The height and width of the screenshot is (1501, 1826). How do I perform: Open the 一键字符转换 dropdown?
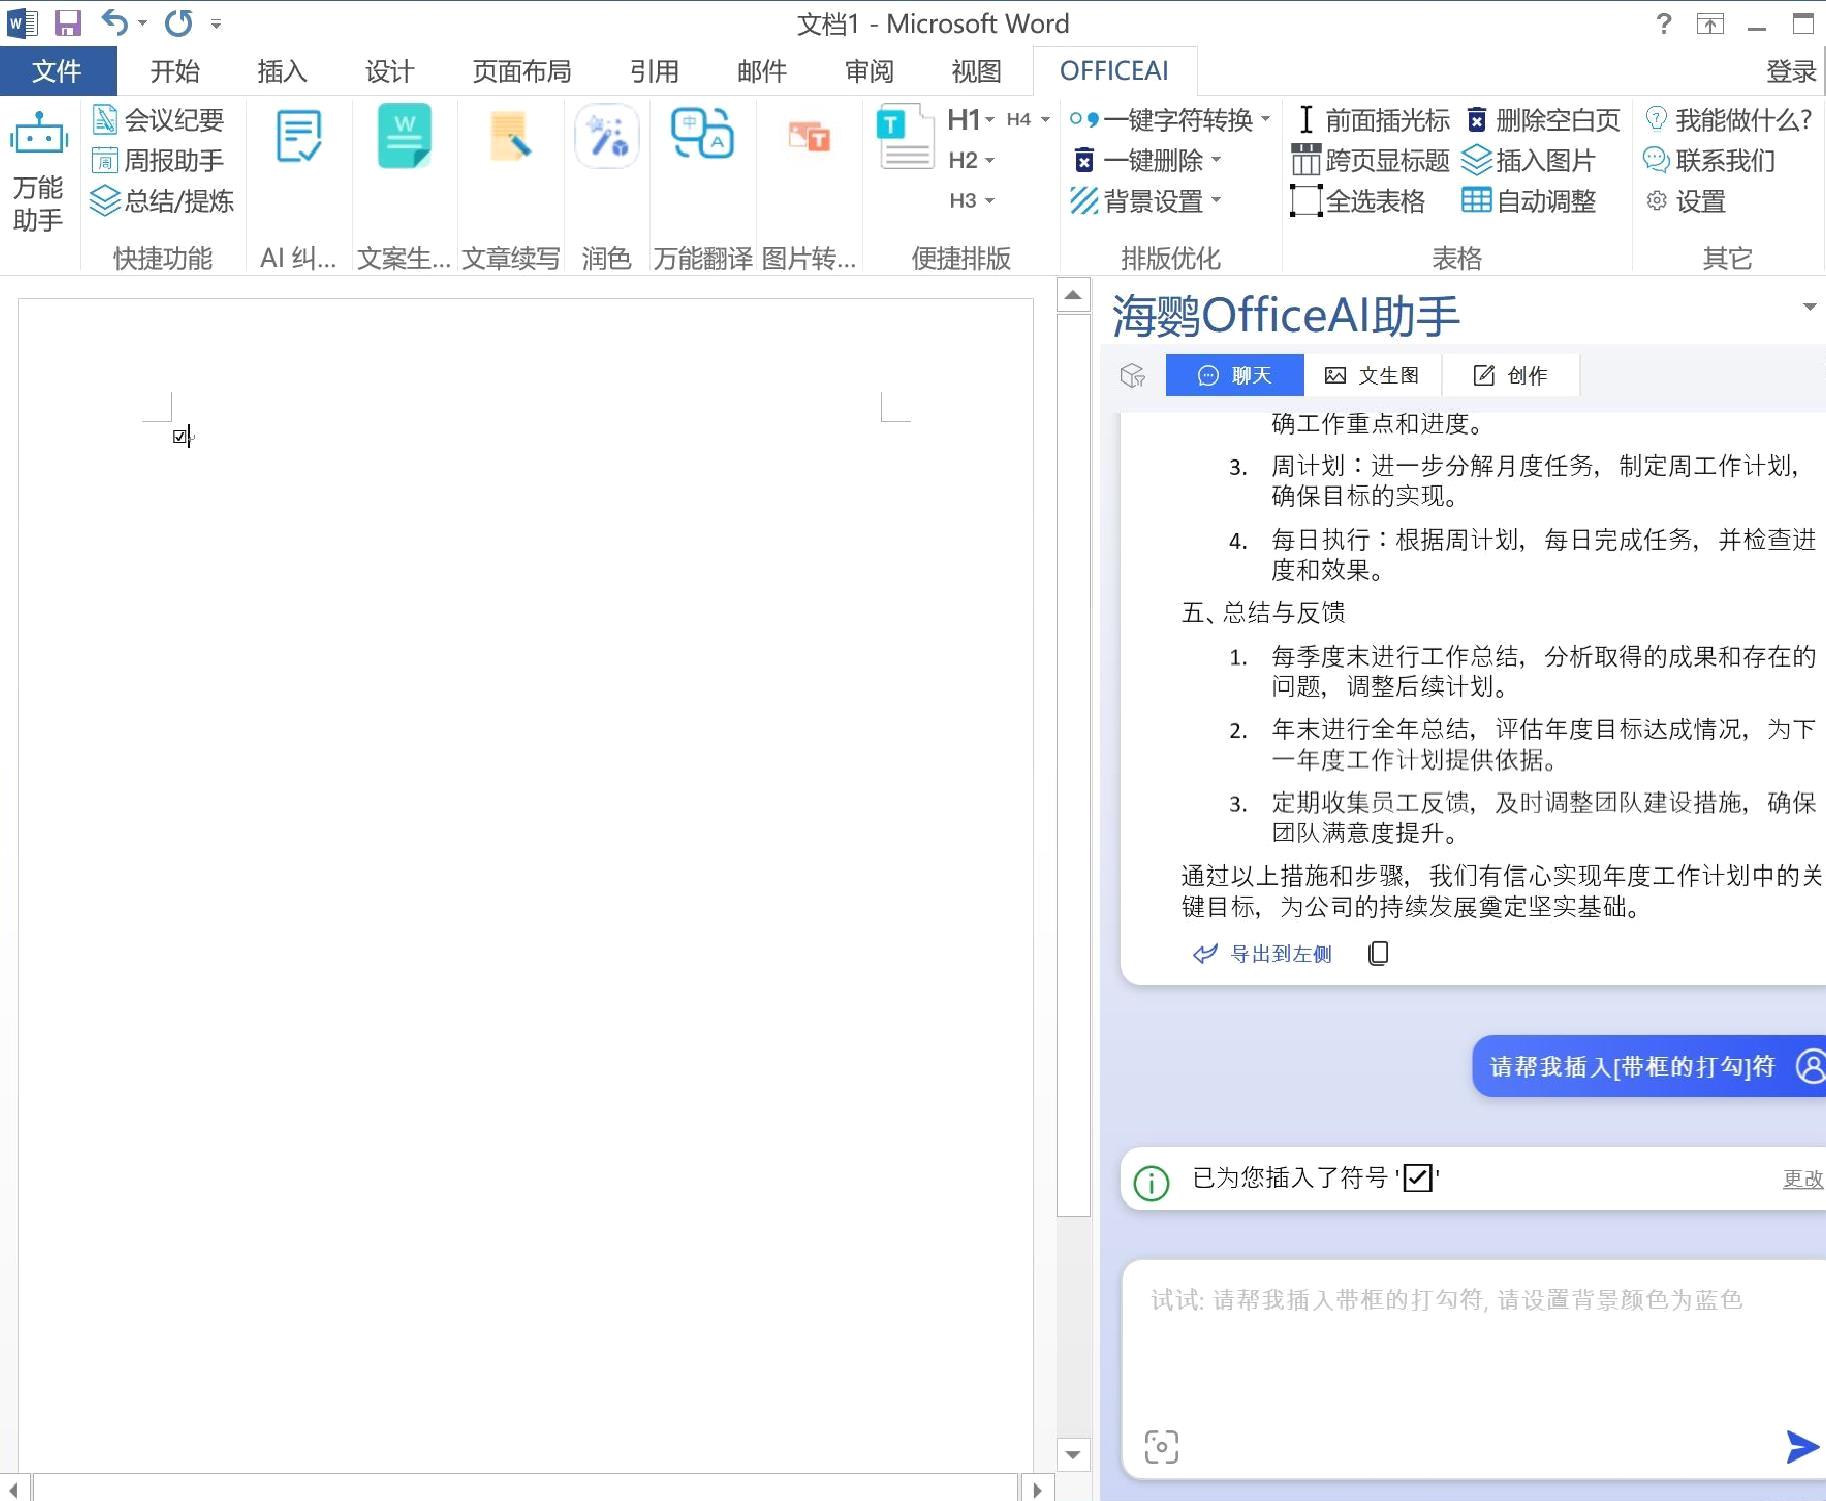[1266, 119]
